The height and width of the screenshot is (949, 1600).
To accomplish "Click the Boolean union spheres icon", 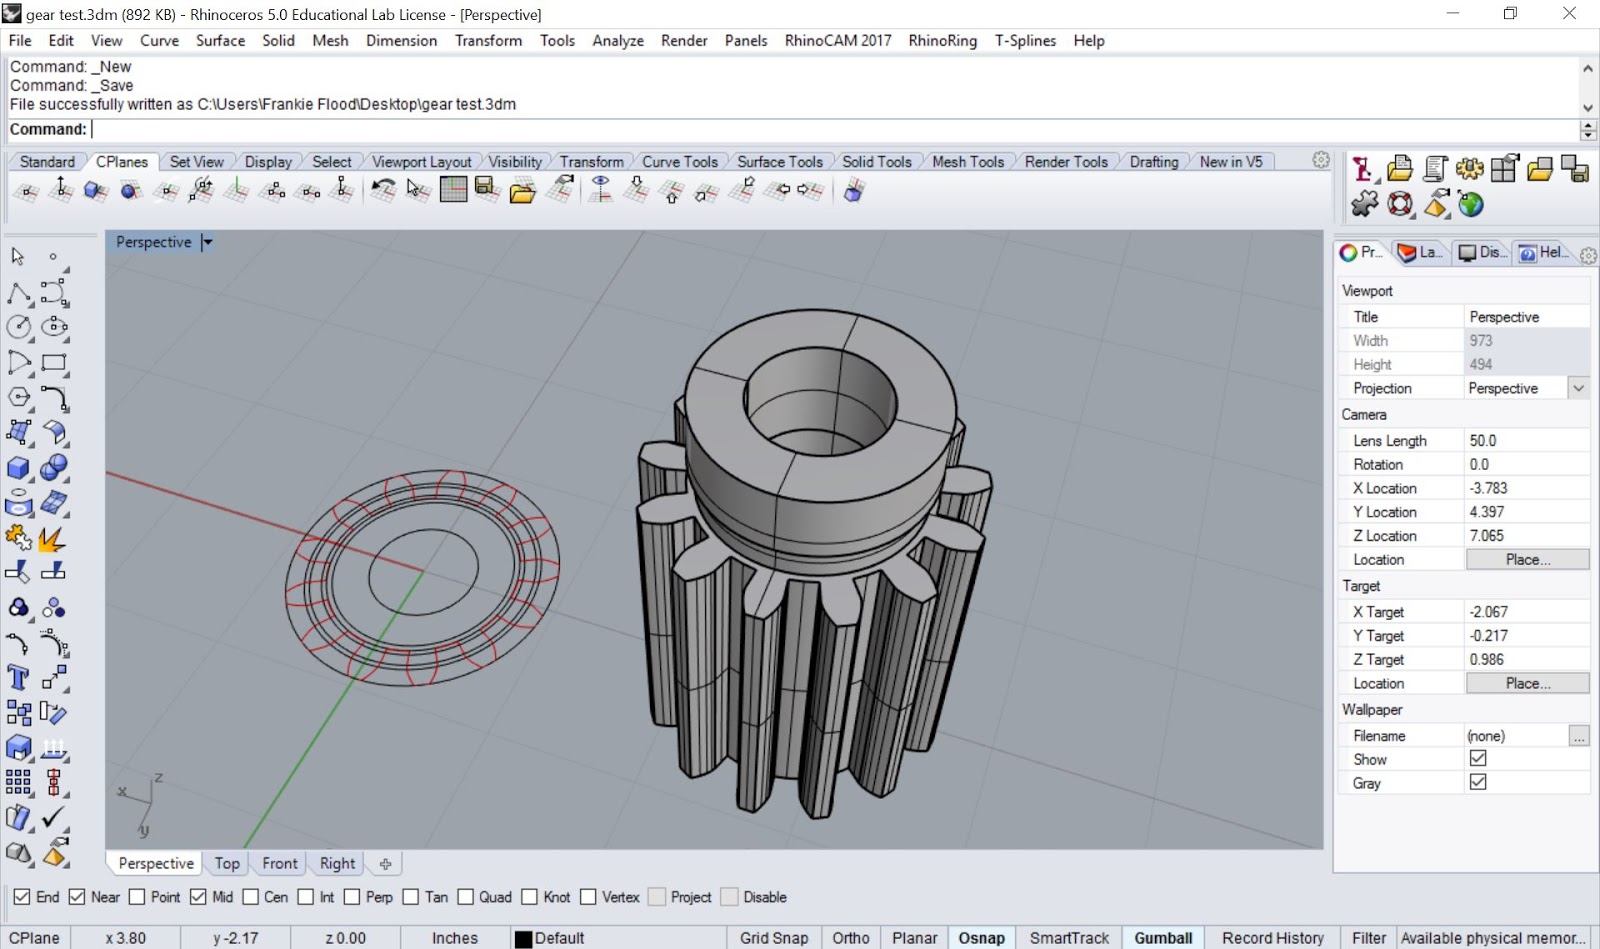I will [x=54, y=468].
